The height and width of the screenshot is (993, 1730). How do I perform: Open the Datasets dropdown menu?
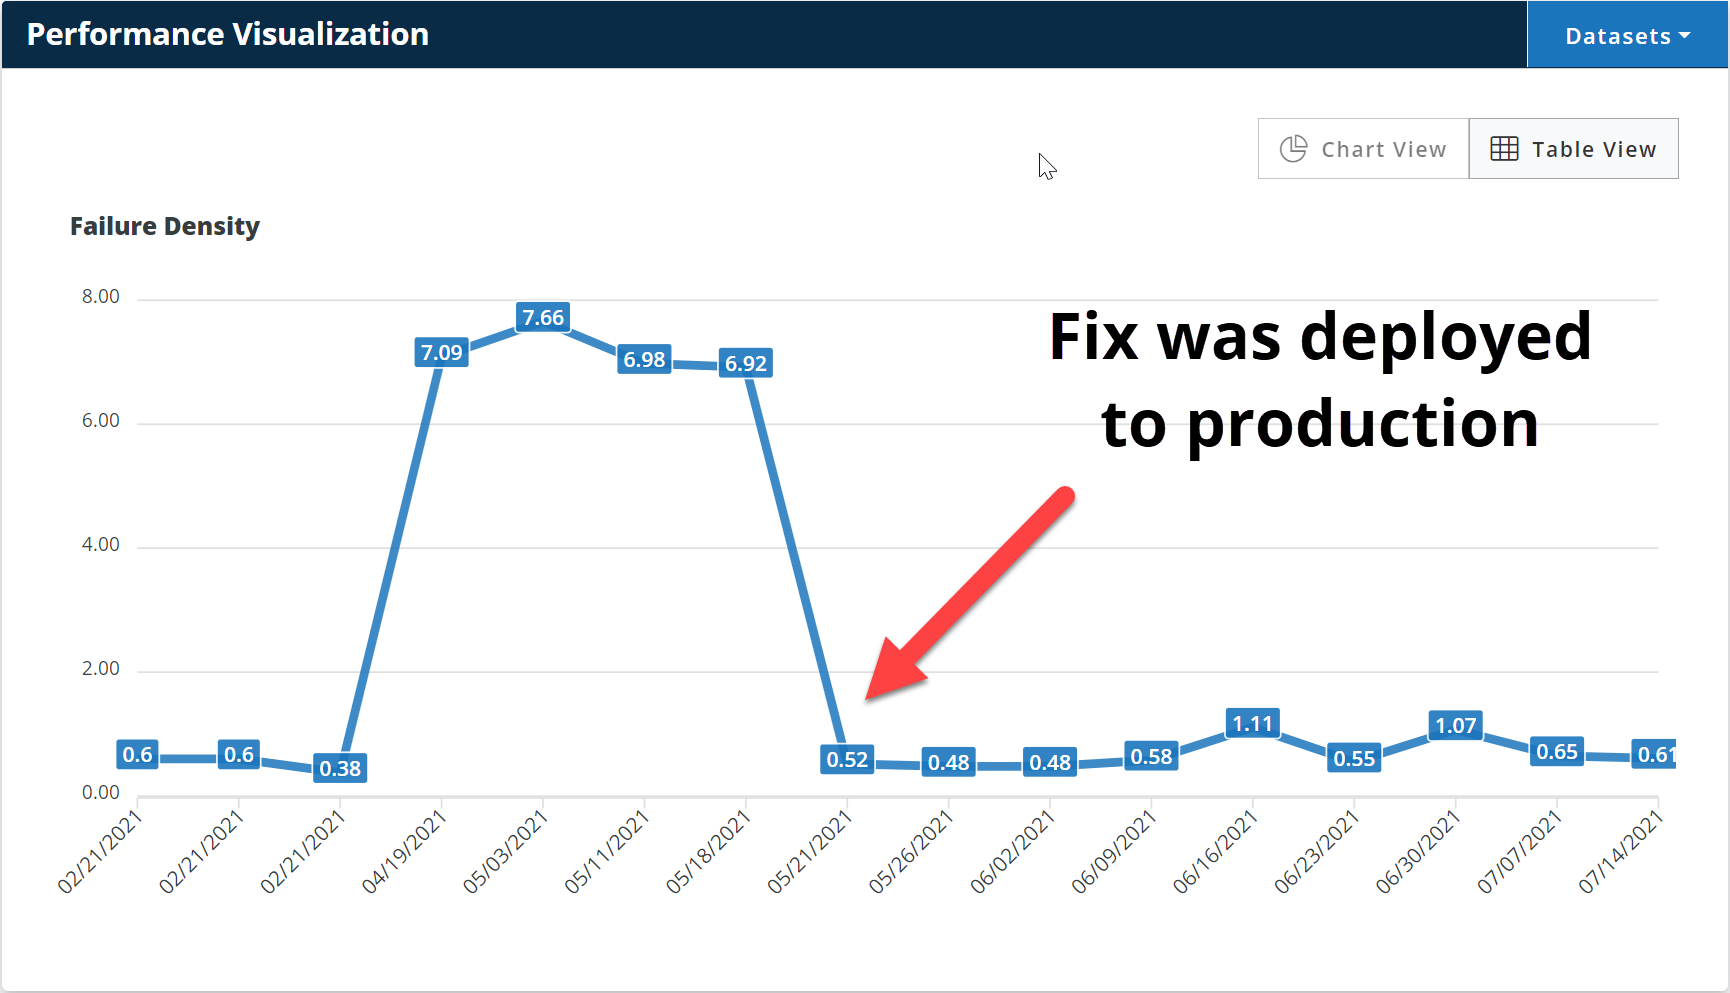[x=1627, y=35]
